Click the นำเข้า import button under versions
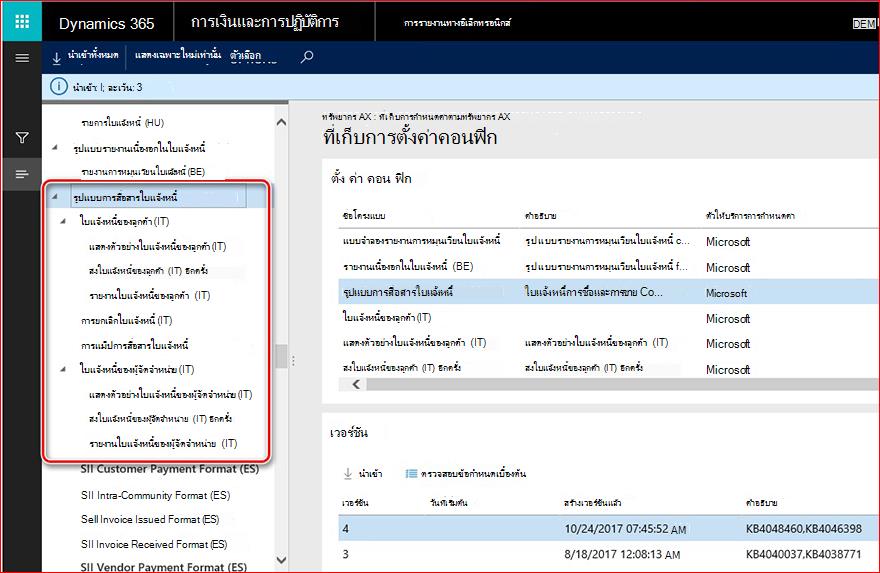 (x=363, y=474)
